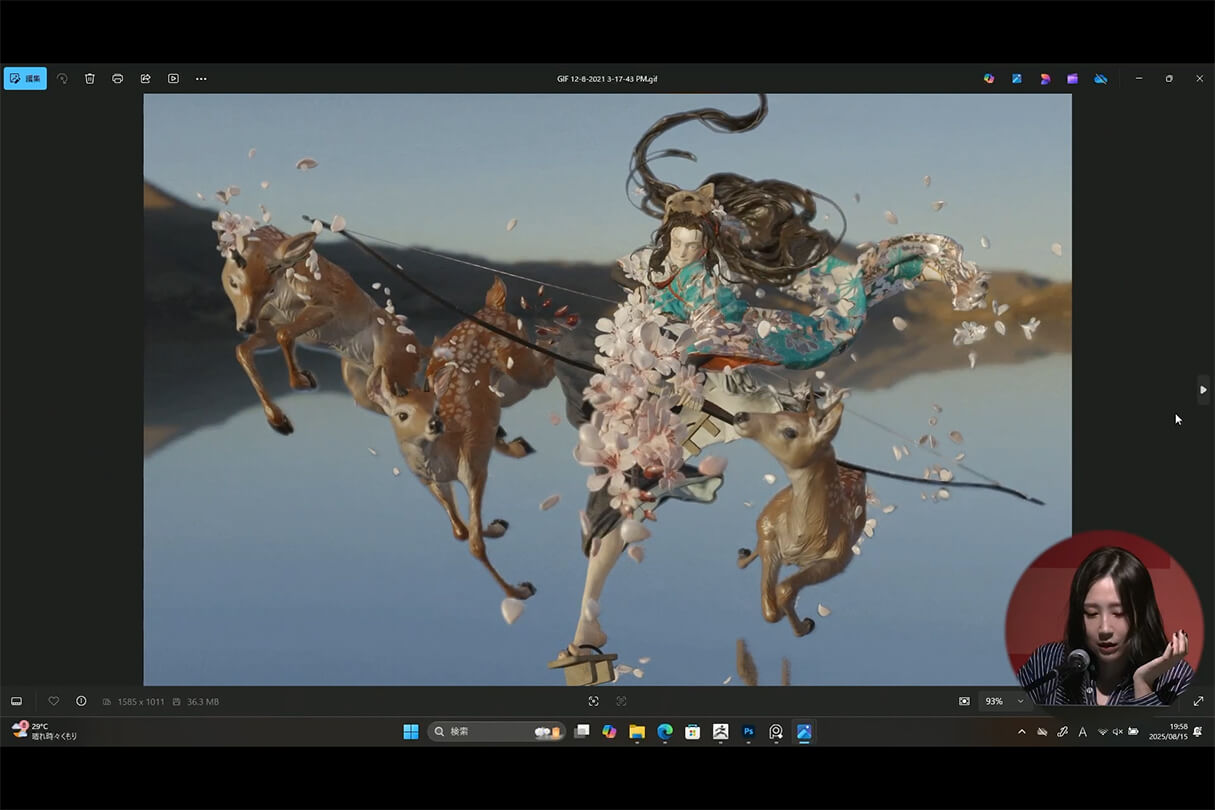Click the fit-to-window icon beside 93%

tap(964, 701)
